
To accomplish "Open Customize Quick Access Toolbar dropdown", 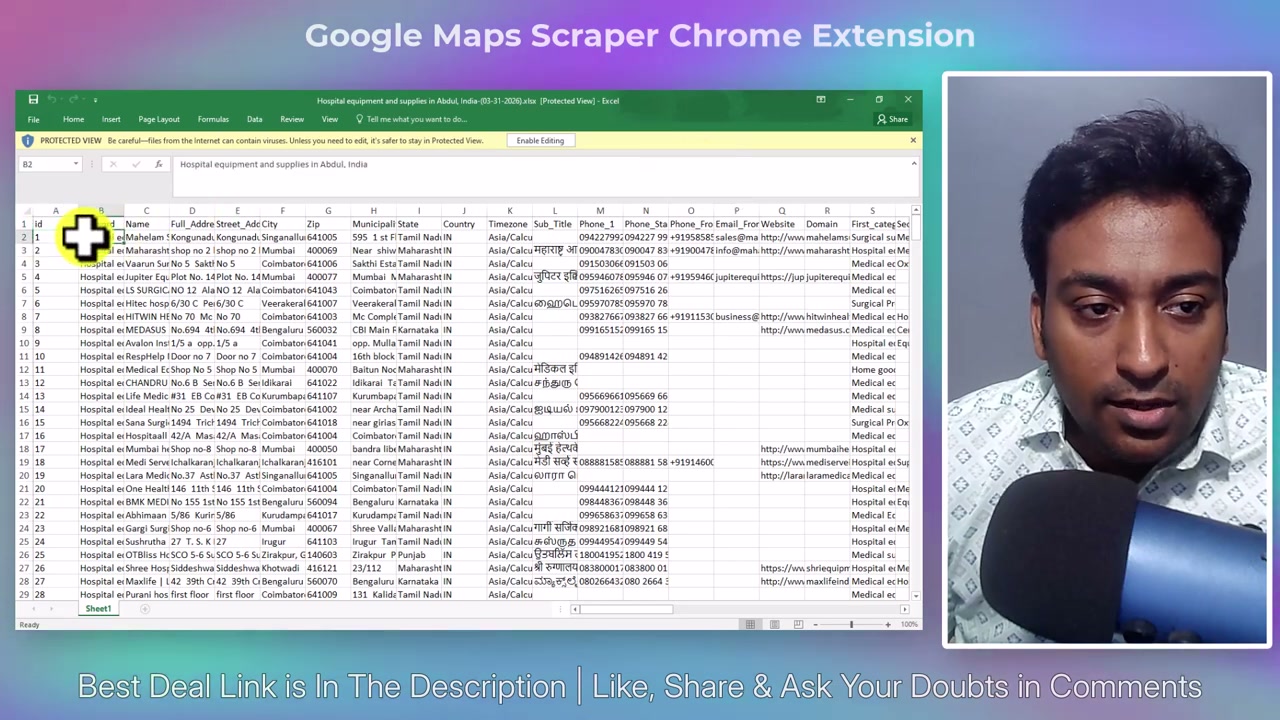I will [x=95, y=100].
